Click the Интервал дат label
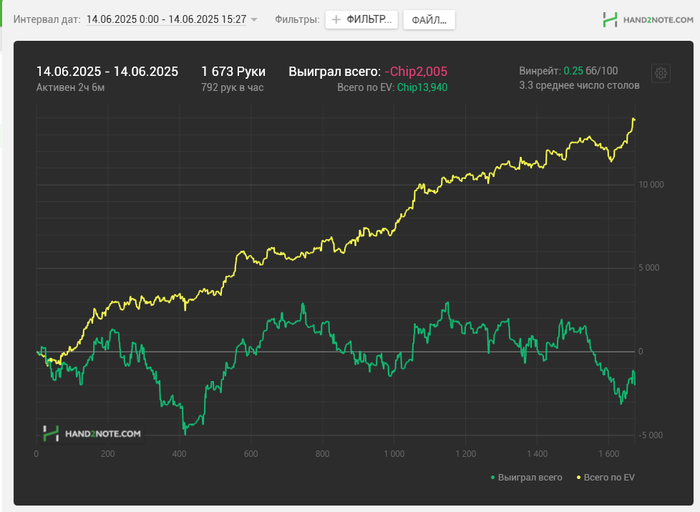 (x=47, y=20)
